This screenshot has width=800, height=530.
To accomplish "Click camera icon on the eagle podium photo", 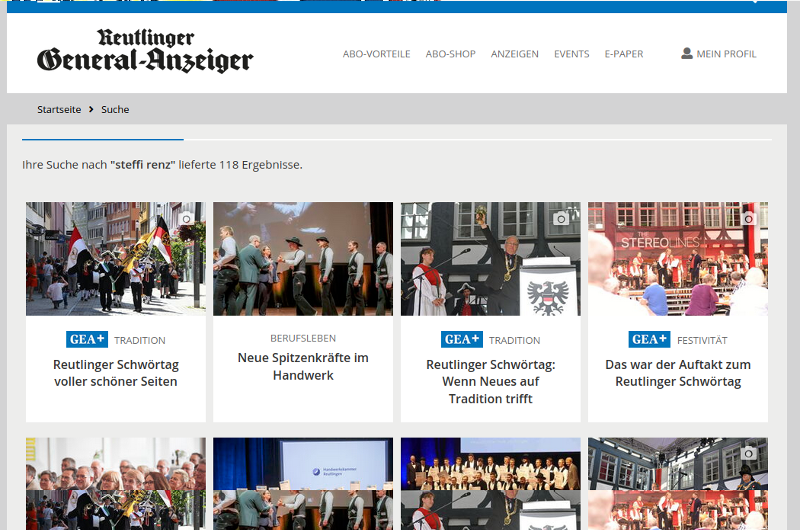I will pyautogui.click(x=561, y=218).
